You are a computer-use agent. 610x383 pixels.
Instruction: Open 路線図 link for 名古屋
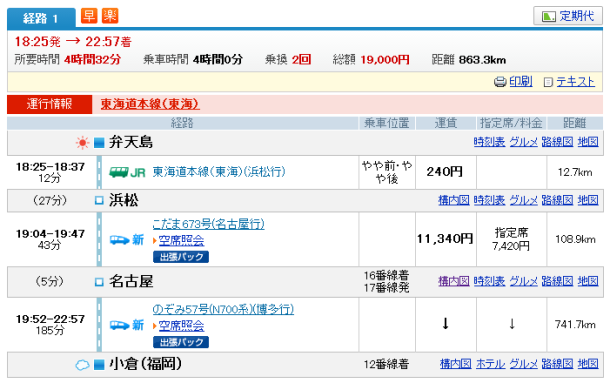[557, 281]
